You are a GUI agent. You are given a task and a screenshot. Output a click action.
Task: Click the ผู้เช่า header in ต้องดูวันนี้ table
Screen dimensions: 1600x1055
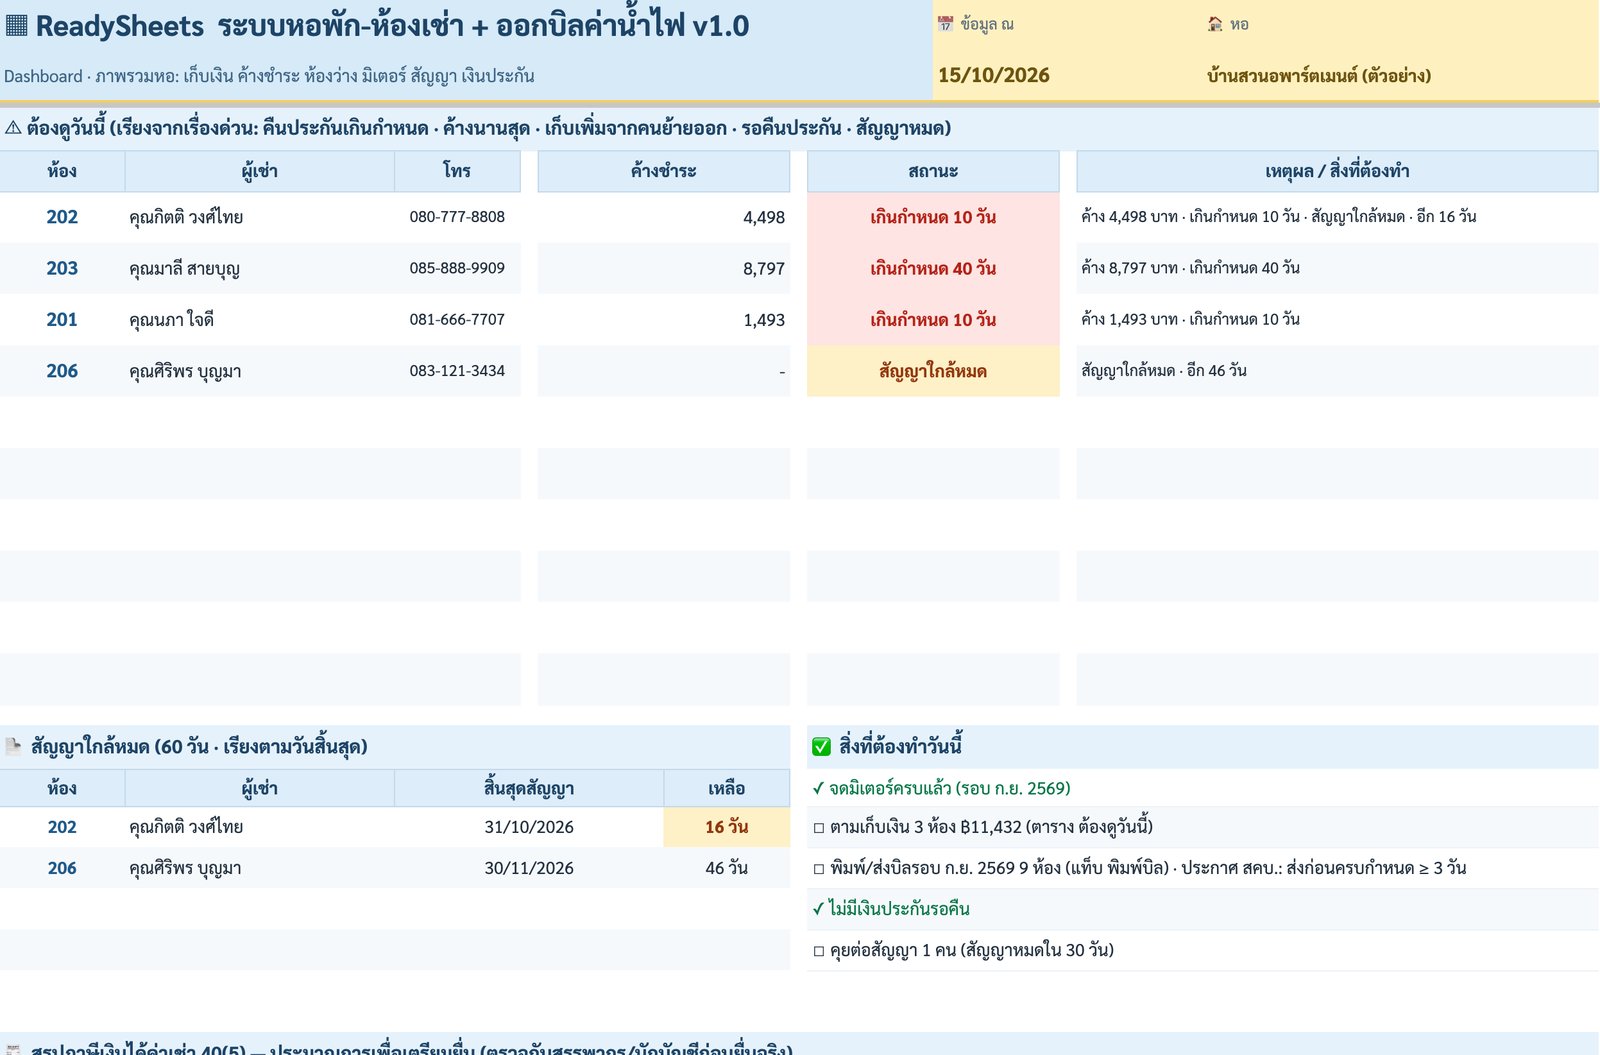[x=260, y=171]
